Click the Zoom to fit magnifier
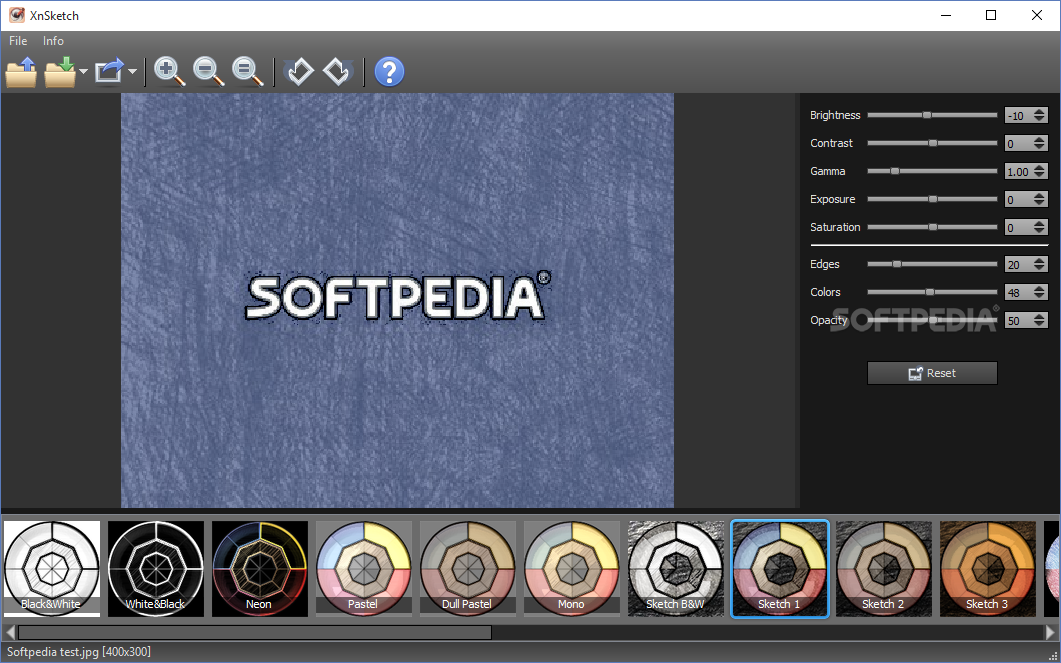Image resolution: width=1061 pixels, height=663 pixels. click(x=248, y=72)
